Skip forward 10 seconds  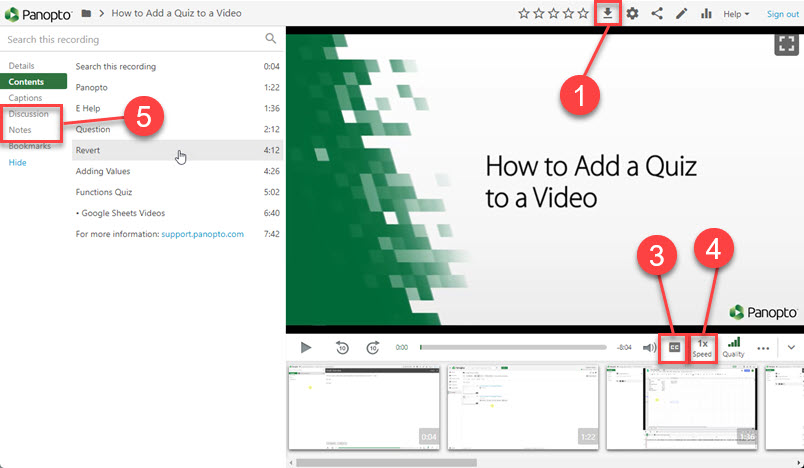pyautogui.click(x=373, y=348)
